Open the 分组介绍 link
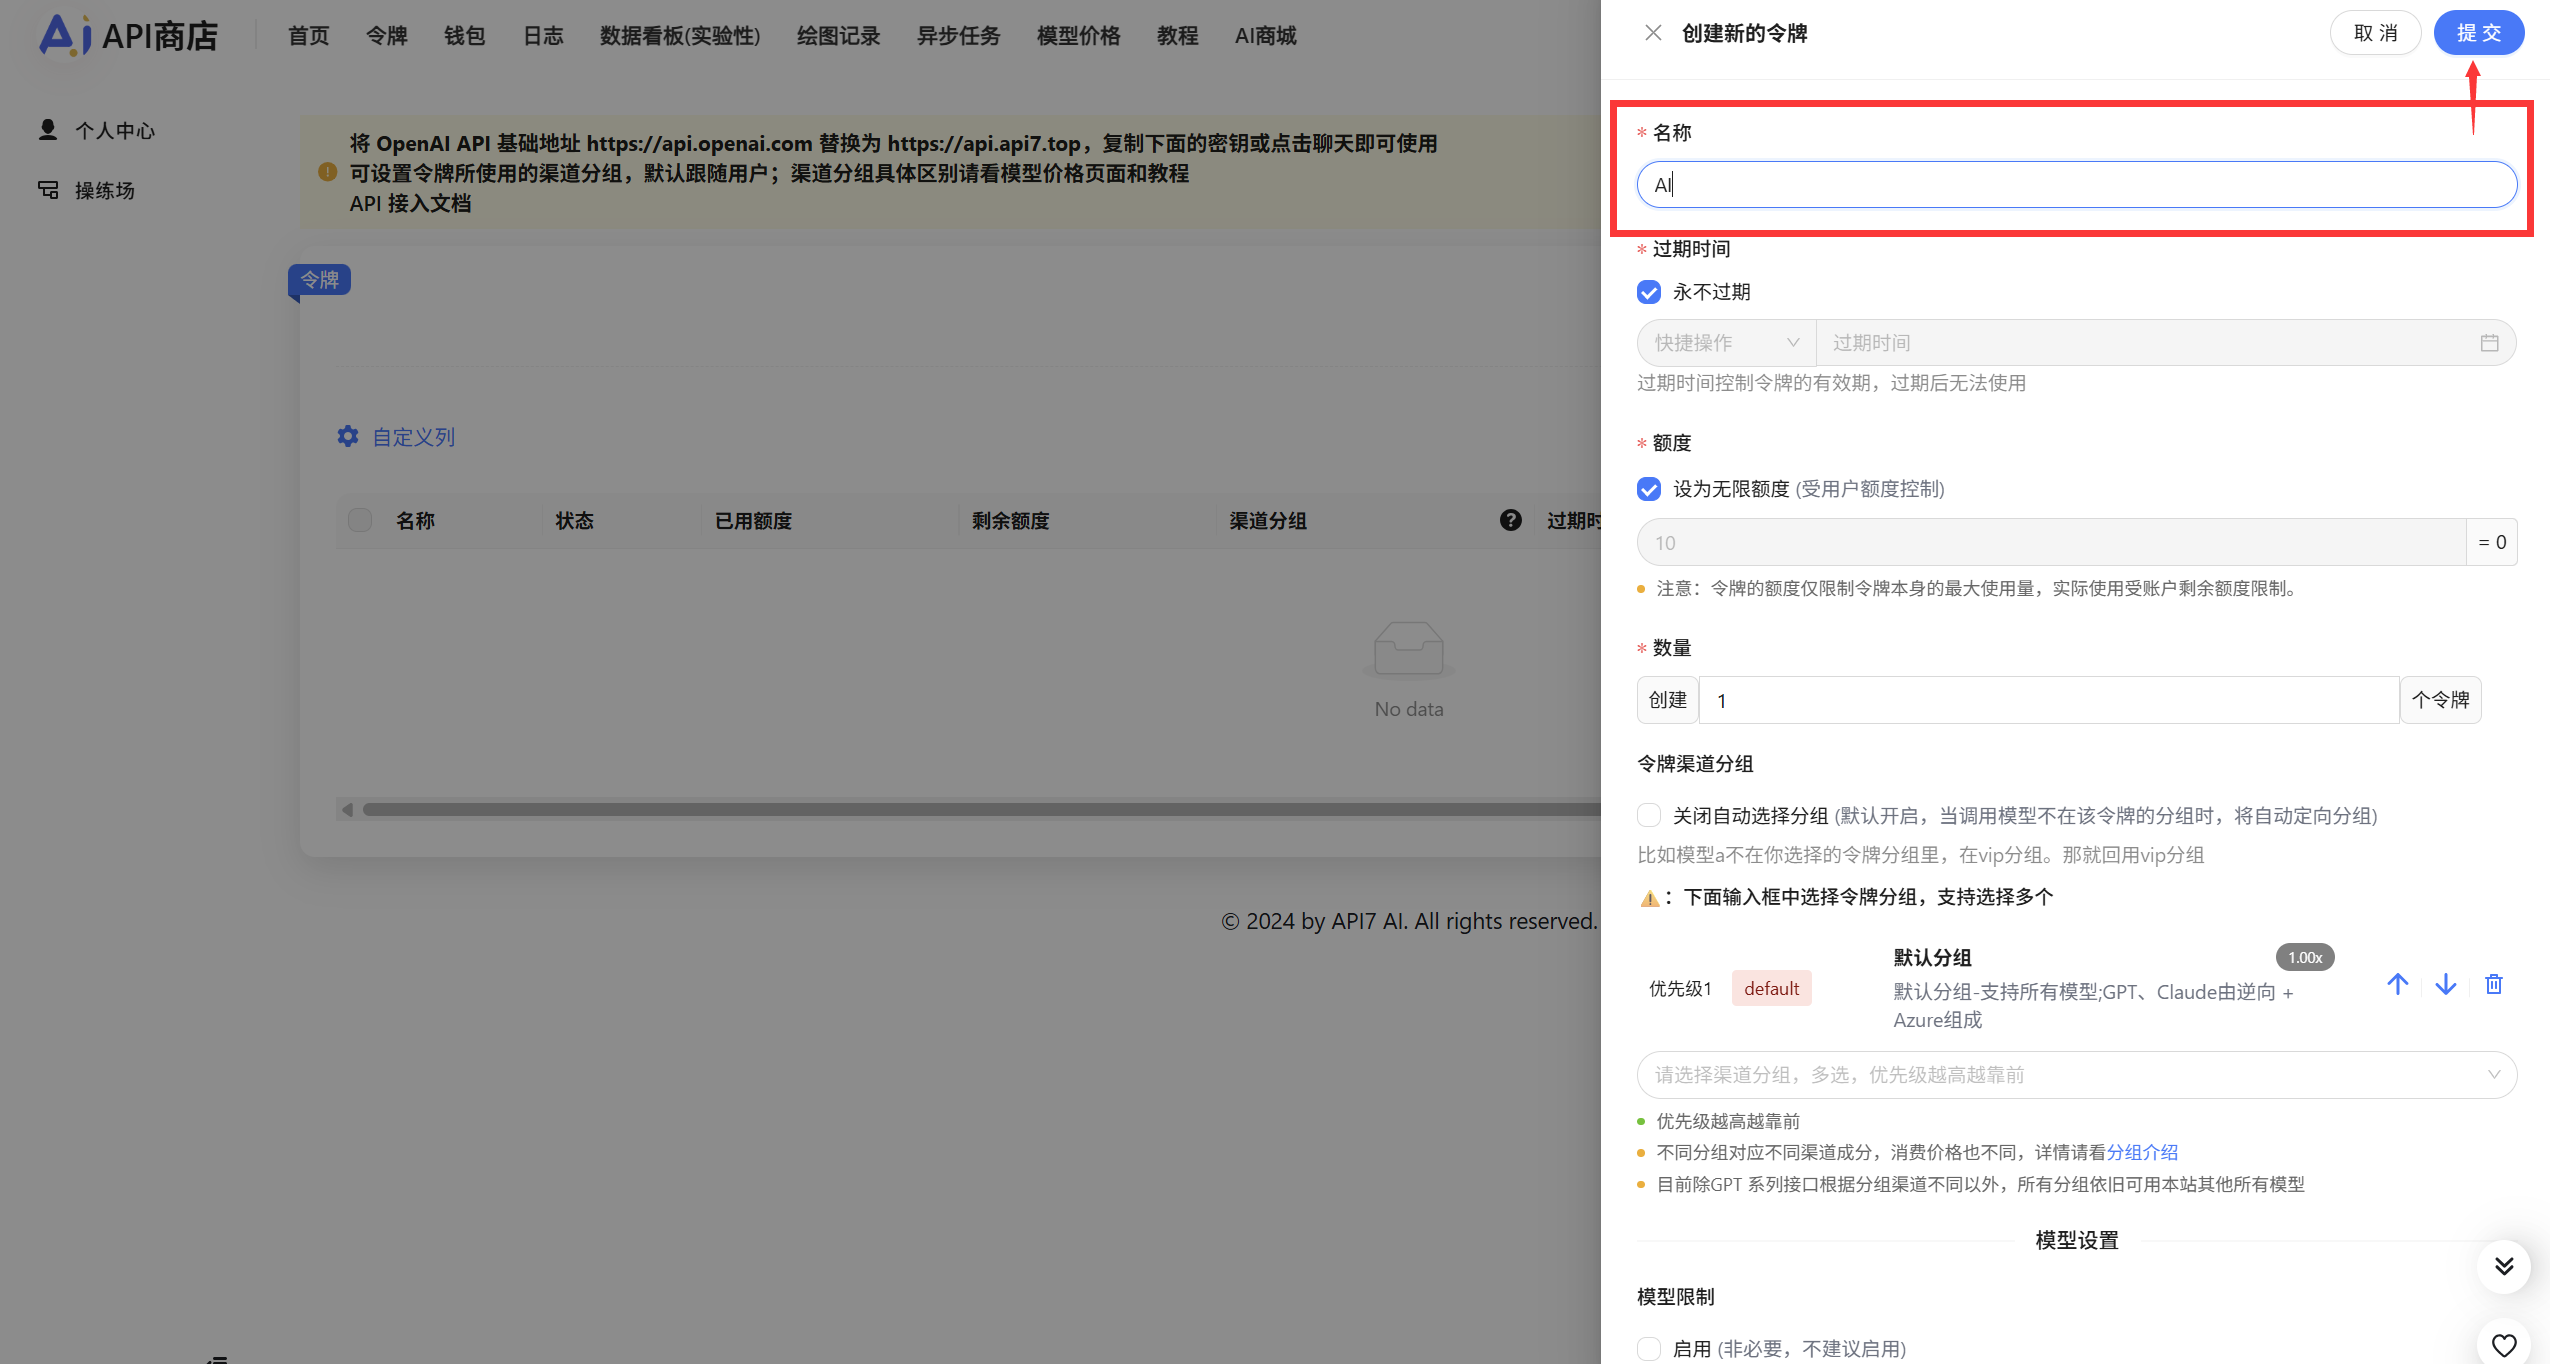The width and height of the screenshot is (2550, 1364). 2142,1153
